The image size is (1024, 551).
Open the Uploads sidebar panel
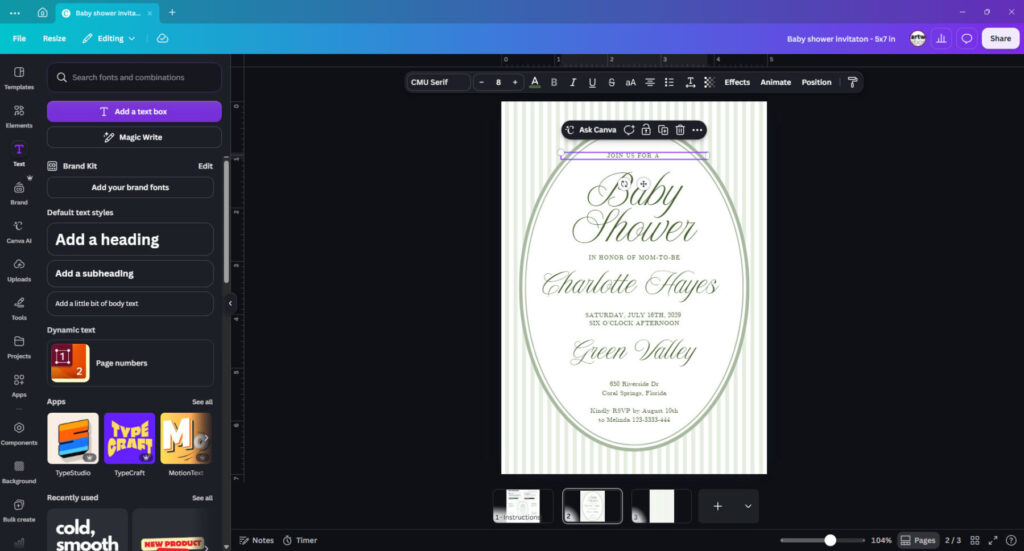click(19, 270)
